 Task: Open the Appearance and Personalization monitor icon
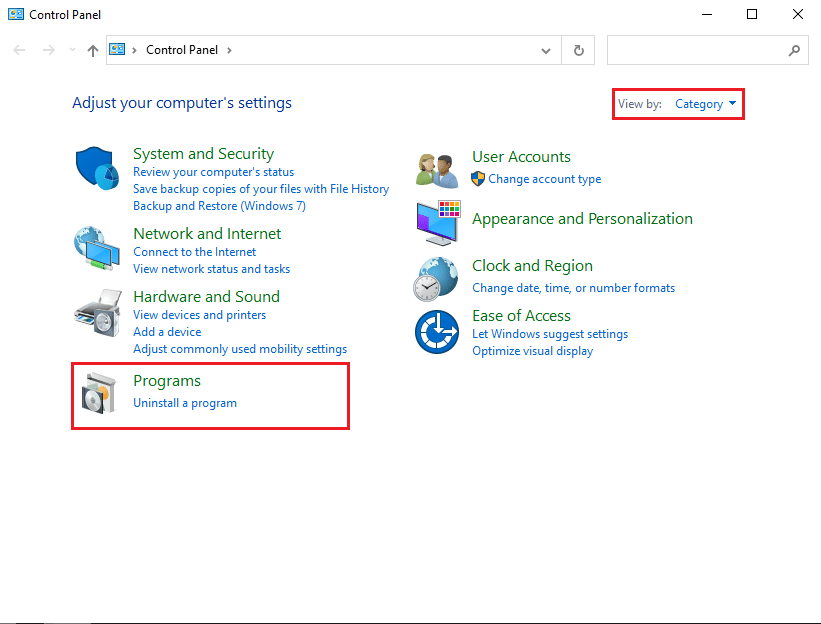point(437,222)
